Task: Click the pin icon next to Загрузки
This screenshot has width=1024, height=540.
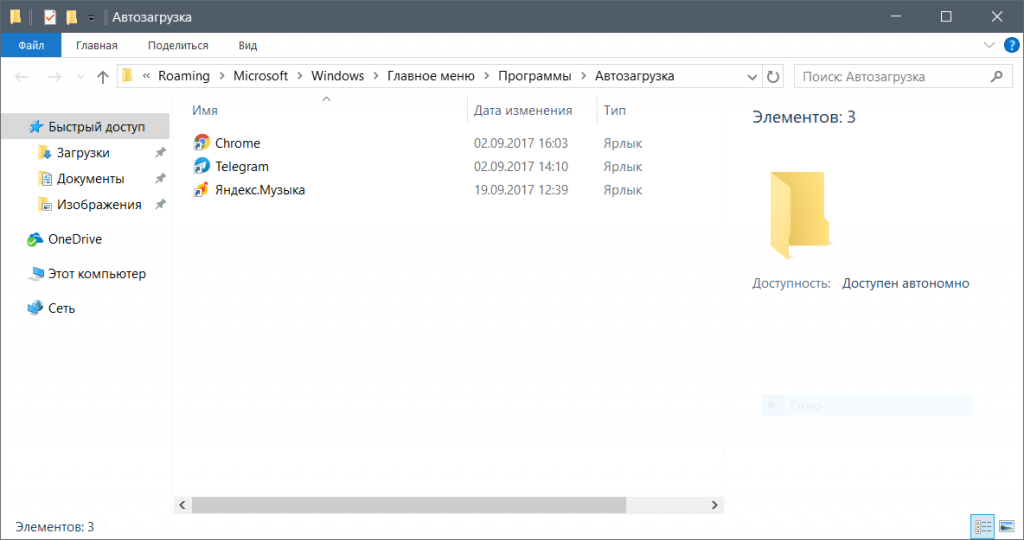Action: point(160,152)
